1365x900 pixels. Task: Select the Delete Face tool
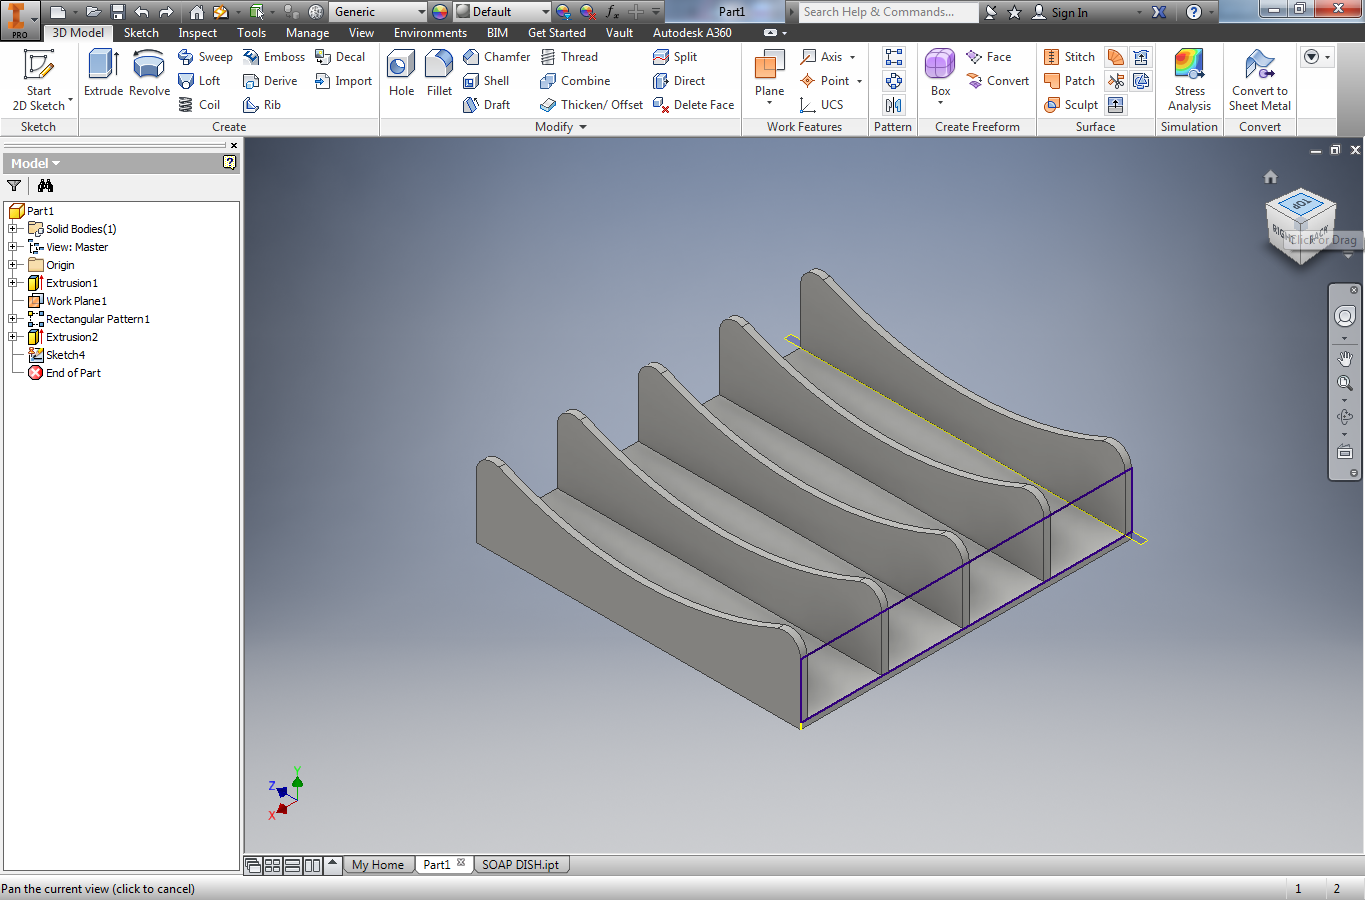coord(693,105)
